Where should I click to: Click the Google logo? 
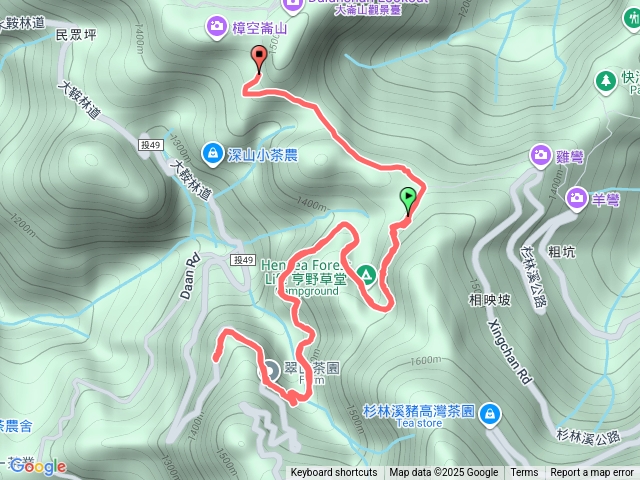click(38, 467)
